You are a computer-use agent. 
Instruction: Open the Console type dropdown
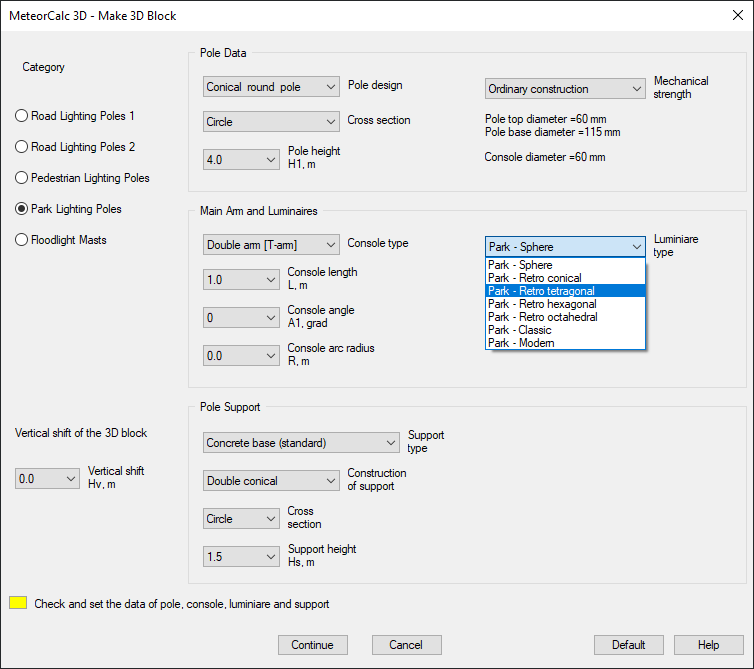click(x=271, y=244)
